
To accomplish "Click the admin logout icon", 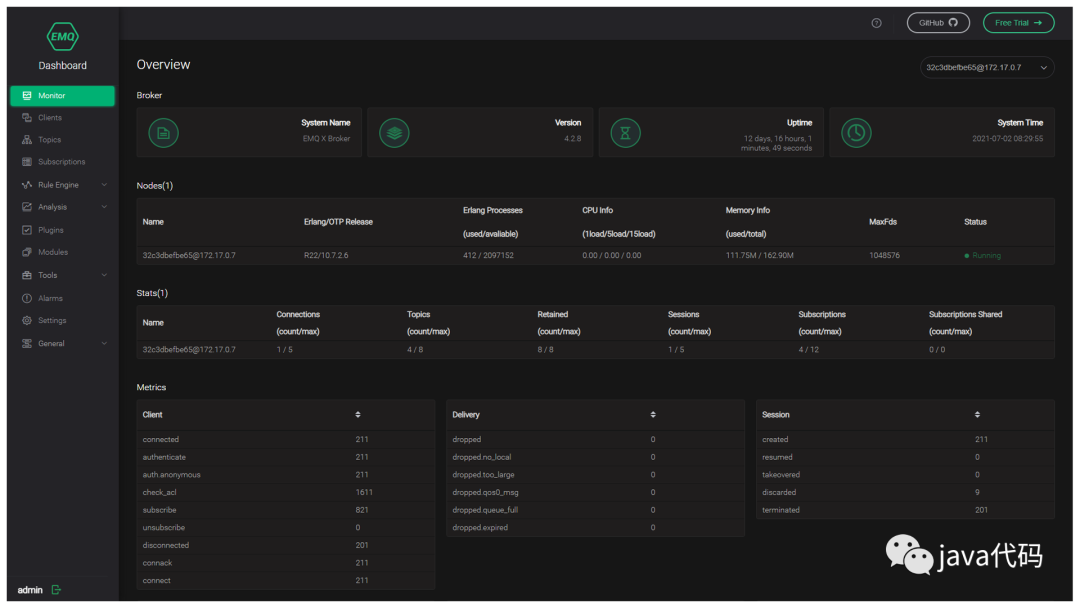I will (x=56, y=589).
